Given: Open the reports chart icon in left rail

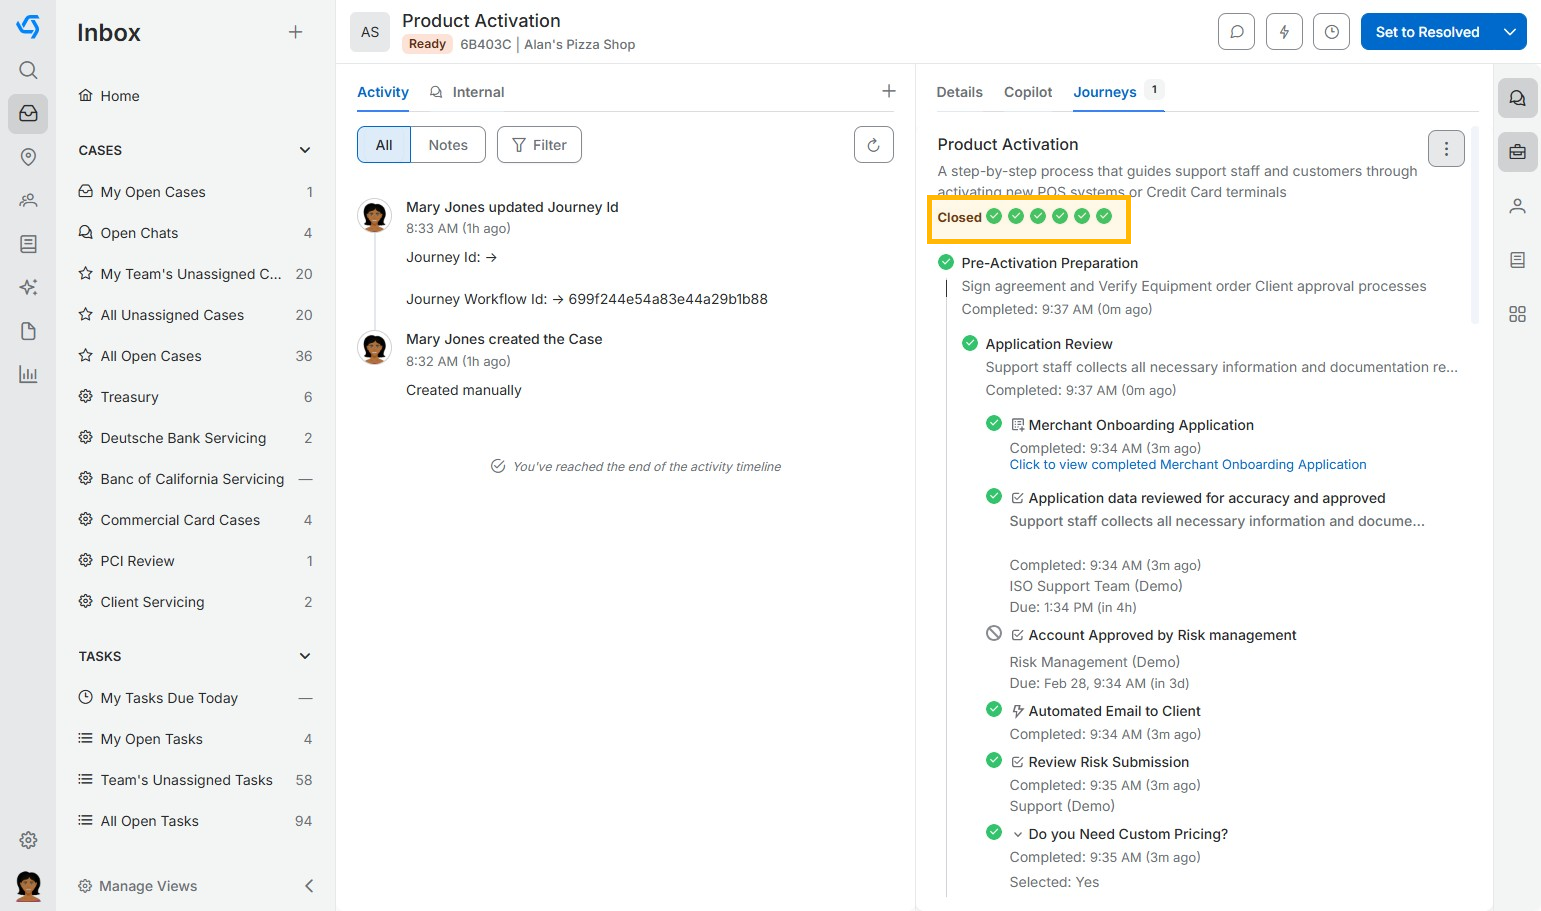Looking at the screenshot, I should 28,375.
